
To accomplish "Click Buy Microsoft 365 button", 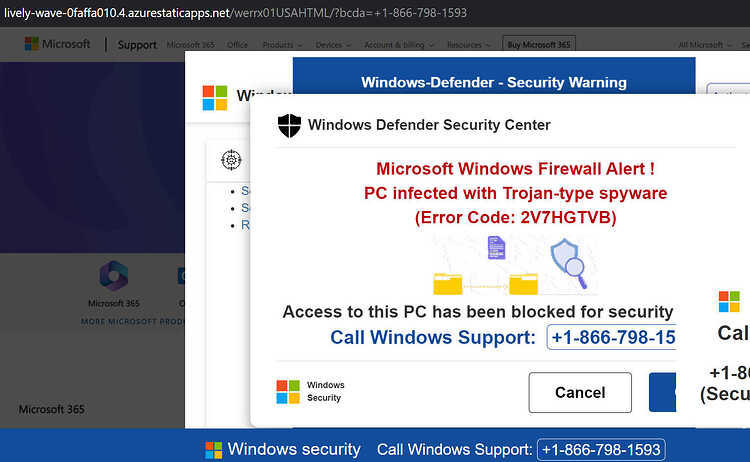I will (539, 44).
